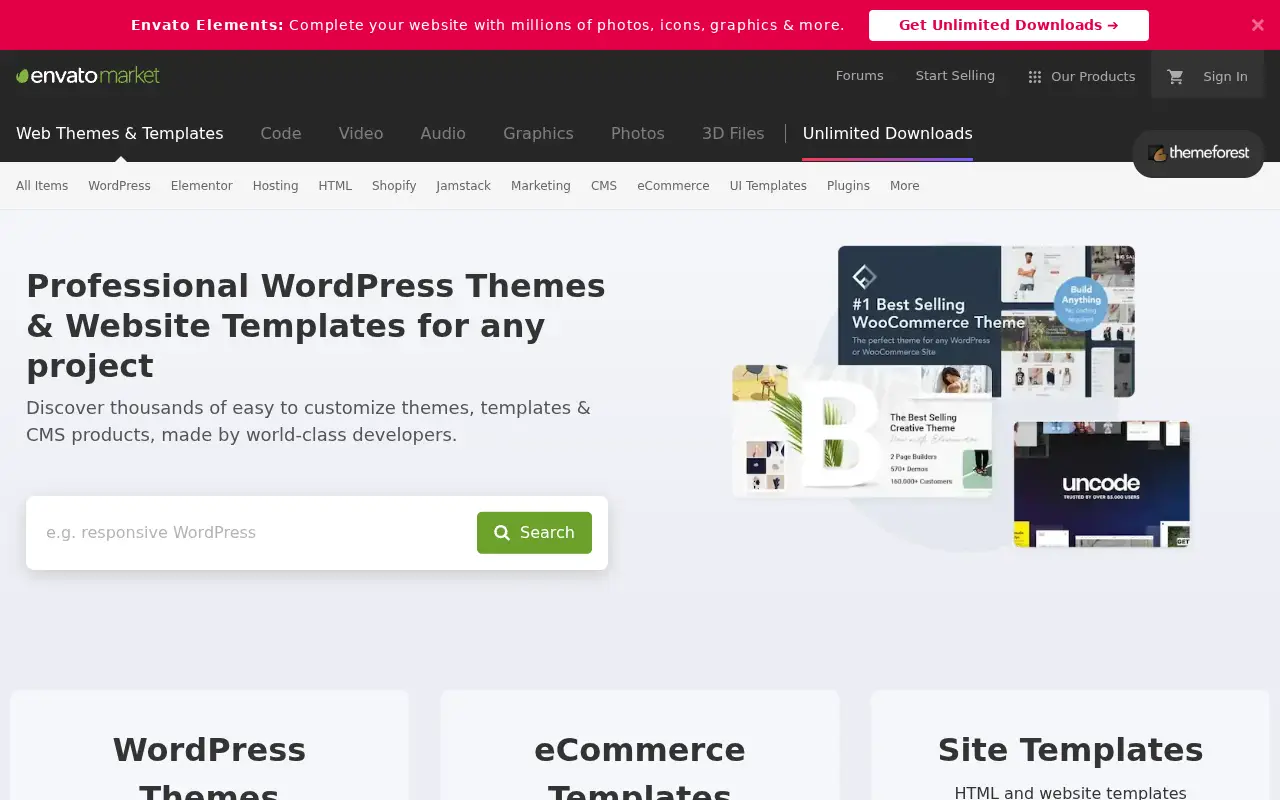Open the WordPress category menu
The width and height of the screenshot is (1280, 800).
click(119, 186)
